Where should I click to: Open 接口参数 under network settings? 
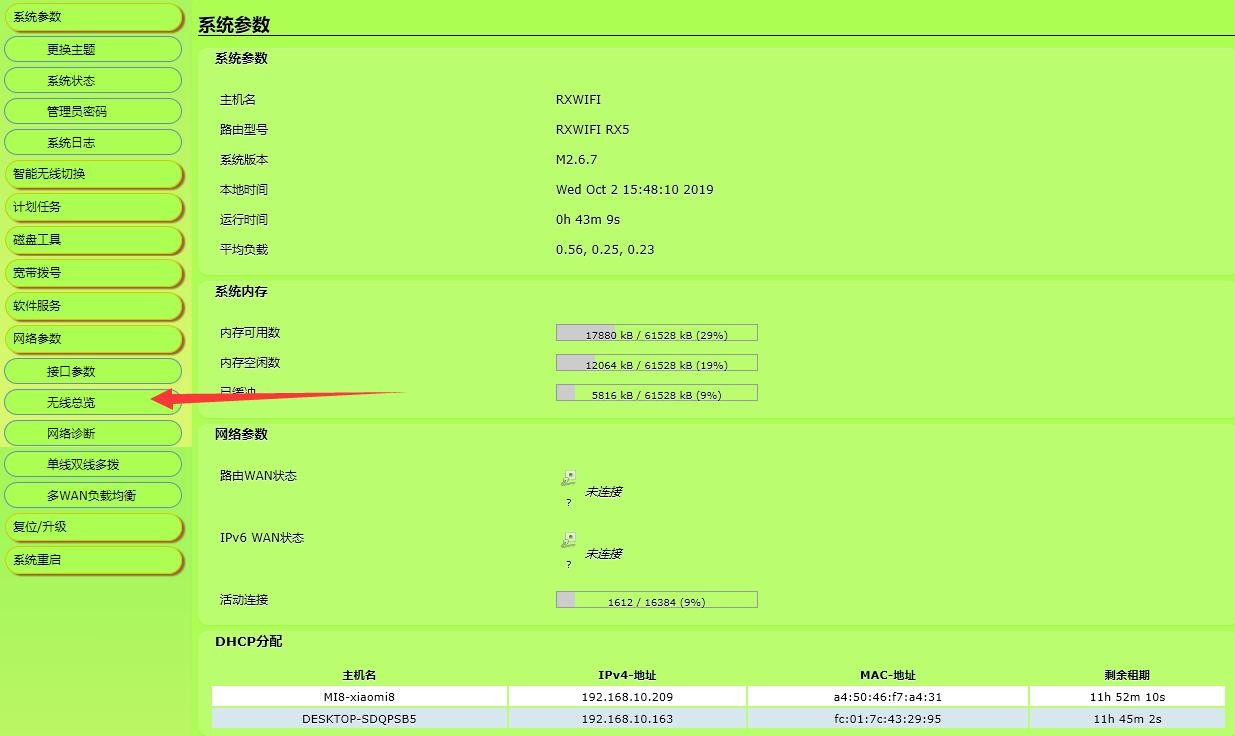(93, 371)
